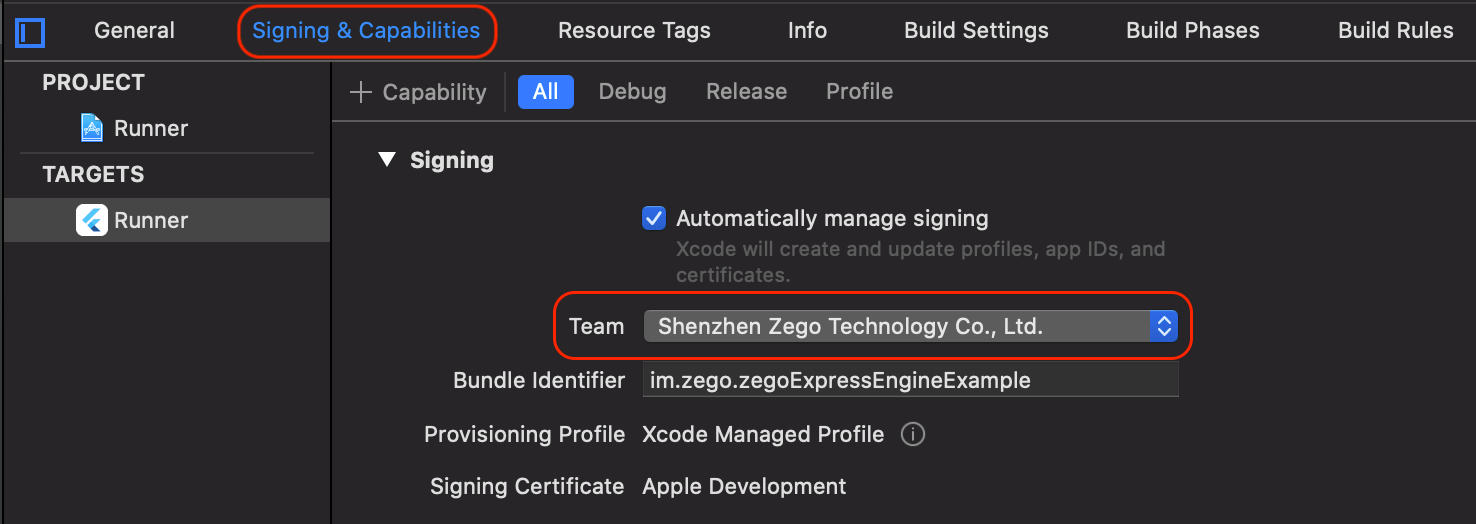Image resolution: width=1476 pixels, height=524 pixels.
Task: Open the Signing & Capabilities tab
Action: pos(366,31)
